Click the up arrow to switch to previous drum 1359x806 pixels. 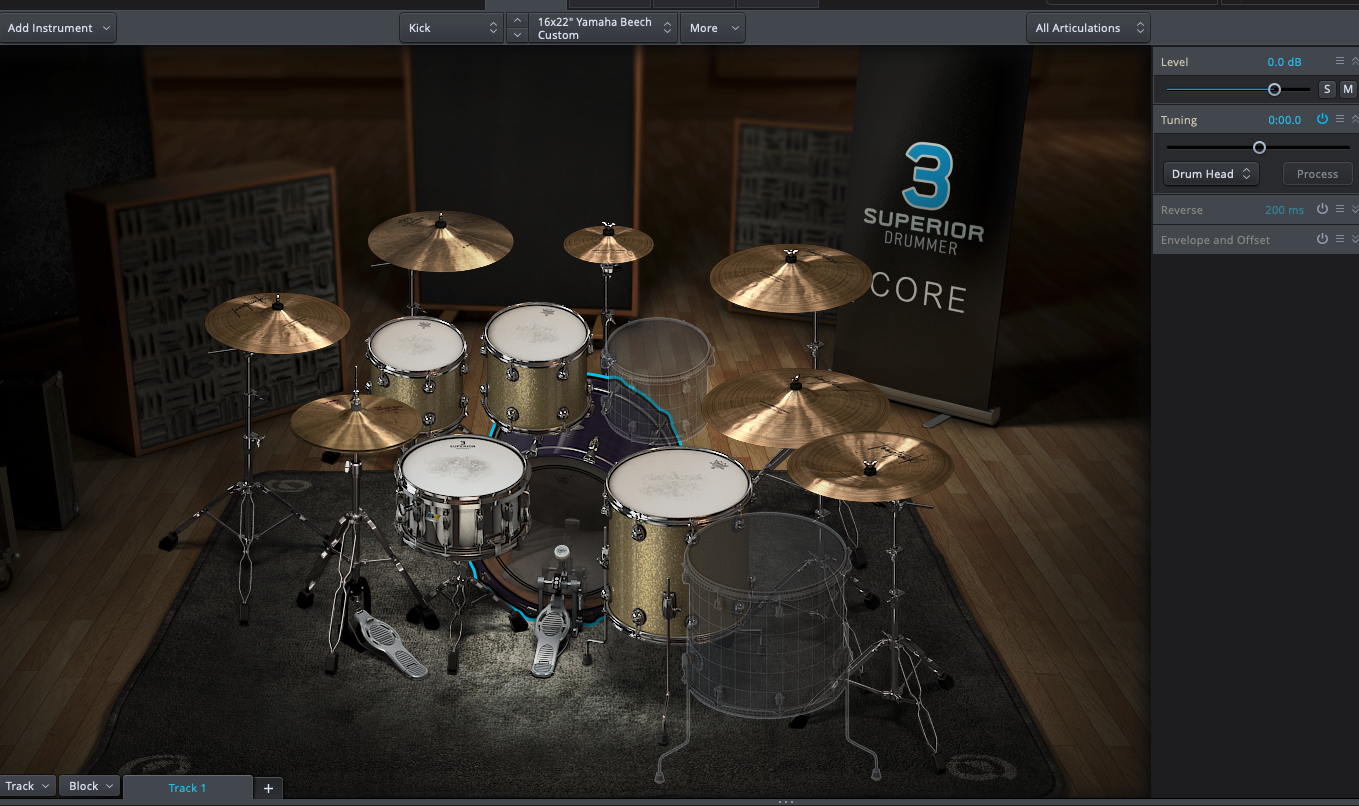517,20
